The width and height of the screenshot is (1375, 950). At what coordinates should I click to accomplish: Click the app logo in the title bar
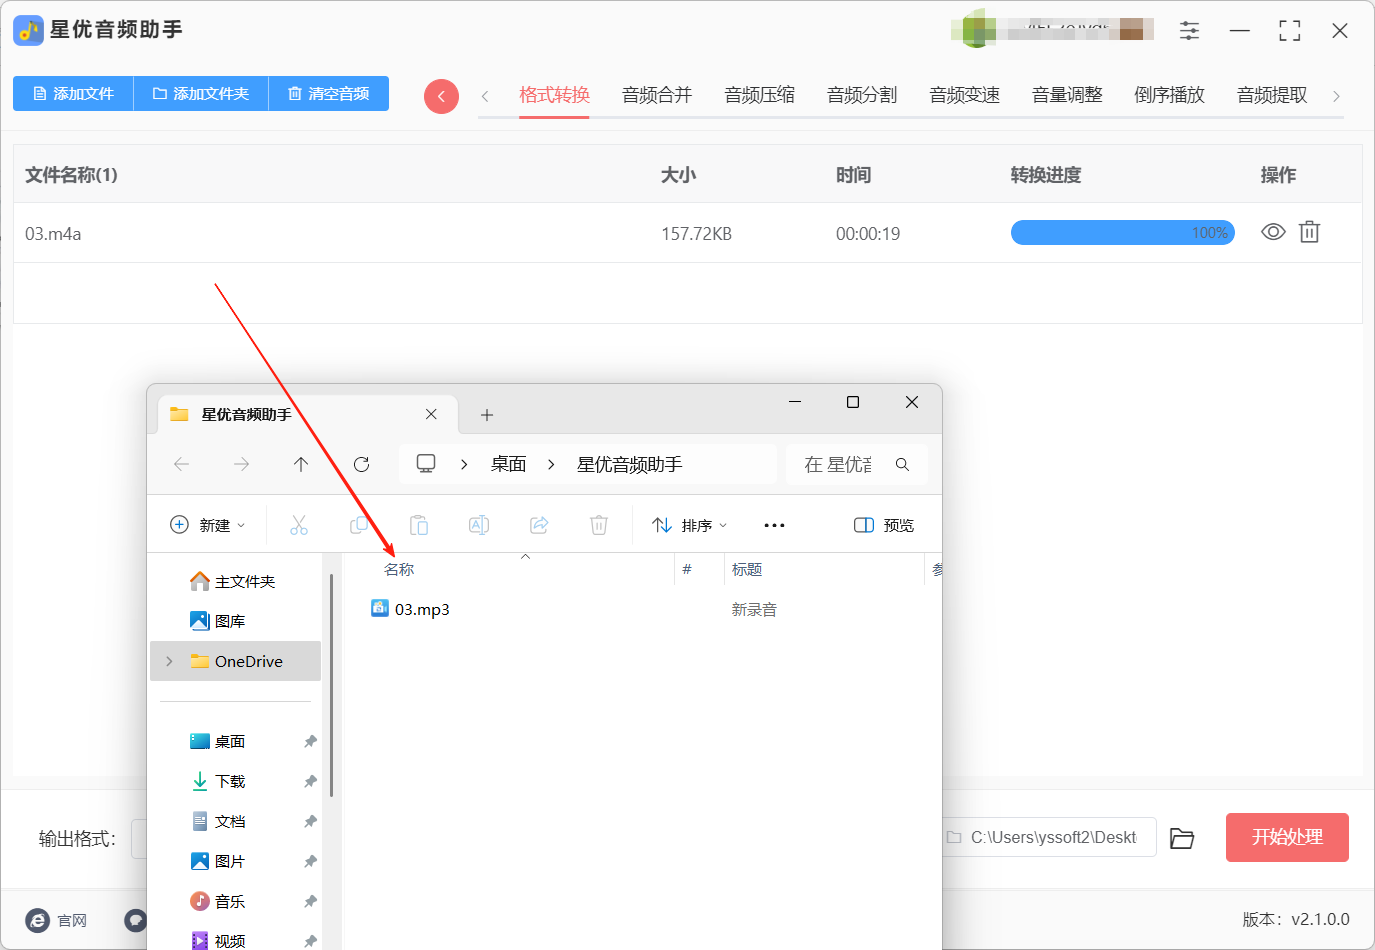pos(29,30)
